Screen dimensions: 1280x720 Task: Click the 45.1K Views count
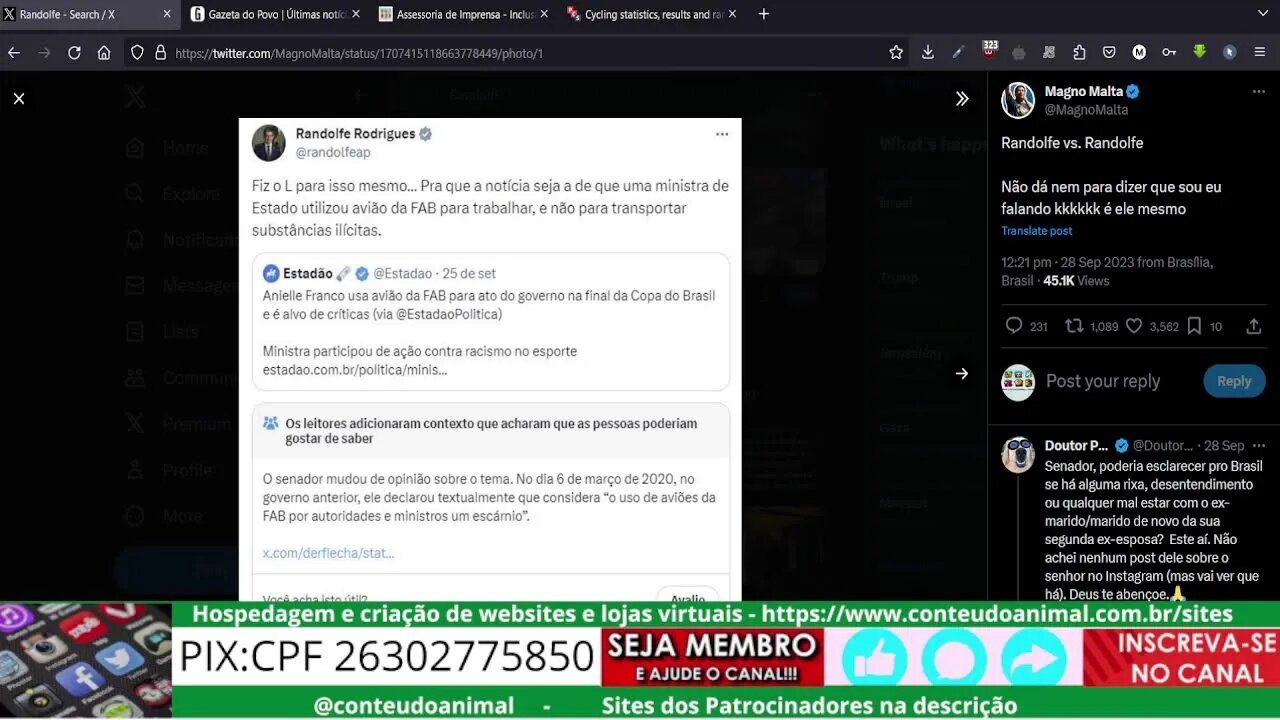[1076, 281]
